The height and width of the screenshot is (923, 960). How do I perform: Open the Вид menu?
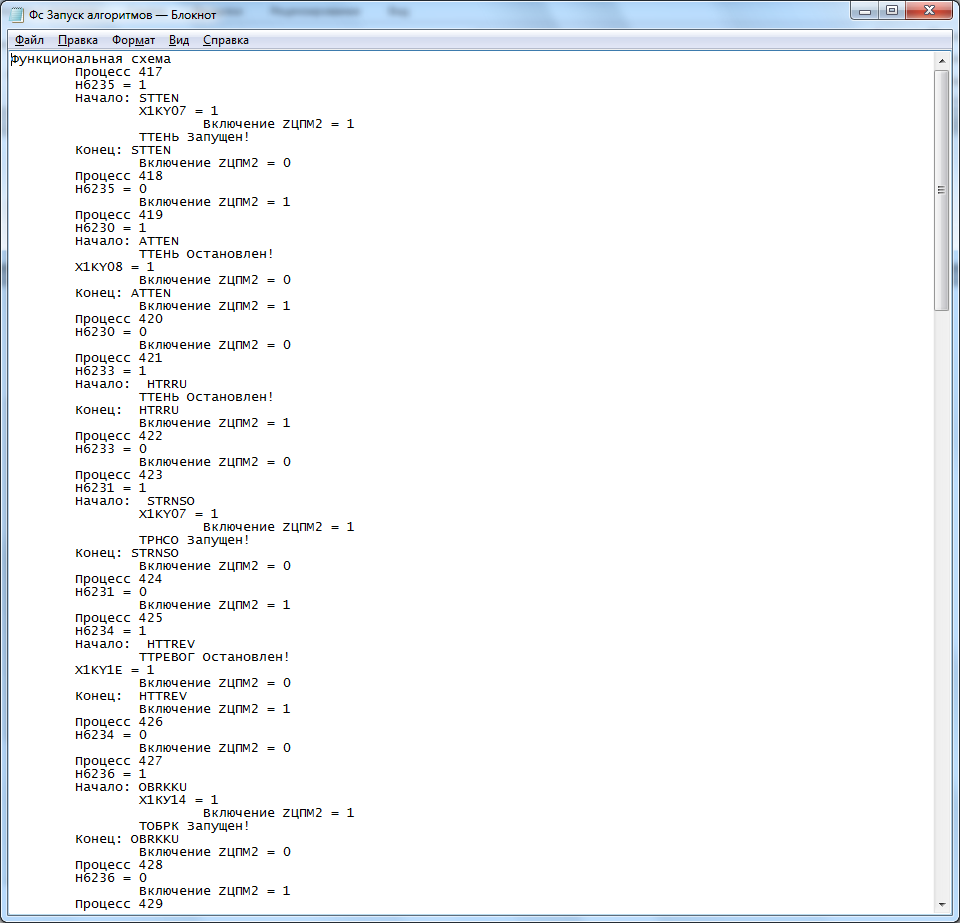(x=179, y=40)
